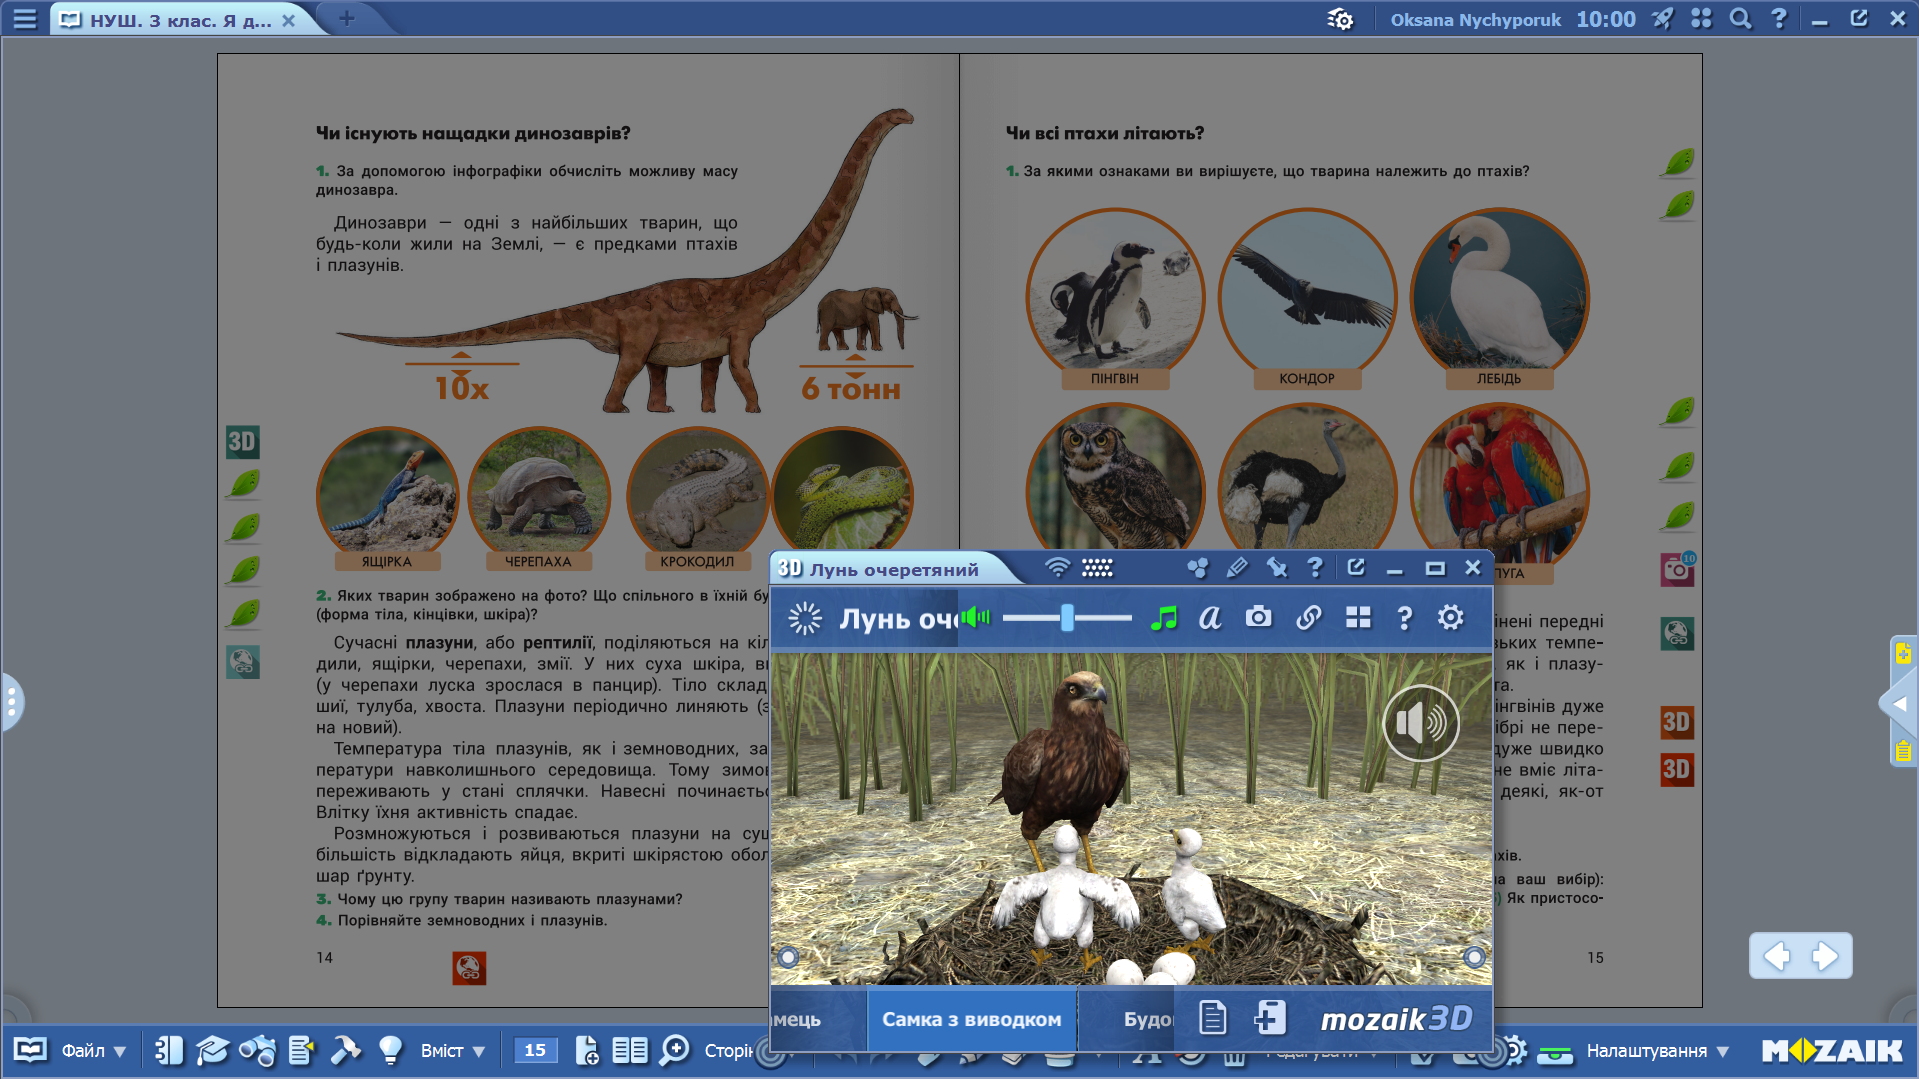Screen dimensions: 1919x1079
Task: Select the pencil draw tool in 3D window
Action: 1237,568
